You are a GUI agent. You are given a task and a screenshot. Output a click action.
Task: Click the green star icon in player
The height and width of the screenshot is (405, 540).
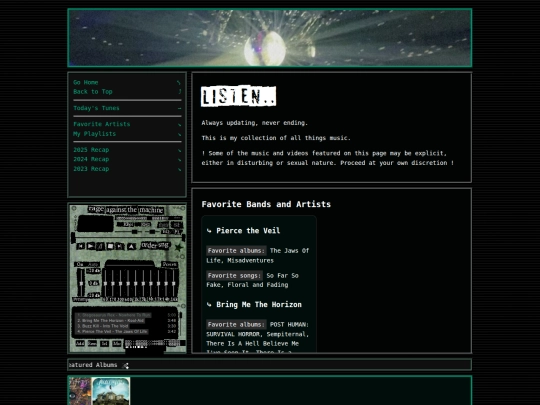click(x=179, y=247)
